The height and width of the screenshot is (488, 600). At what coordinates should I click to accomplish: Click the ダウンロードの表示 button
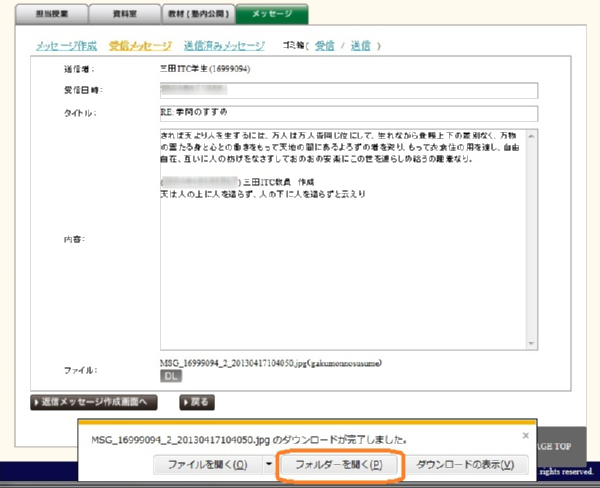[465, 465]
